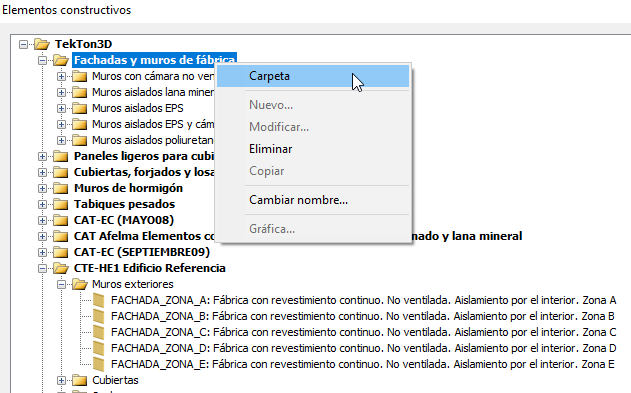
Task: Click the Cubiertas subfolder icon
Action: click(x=80, y=380)
